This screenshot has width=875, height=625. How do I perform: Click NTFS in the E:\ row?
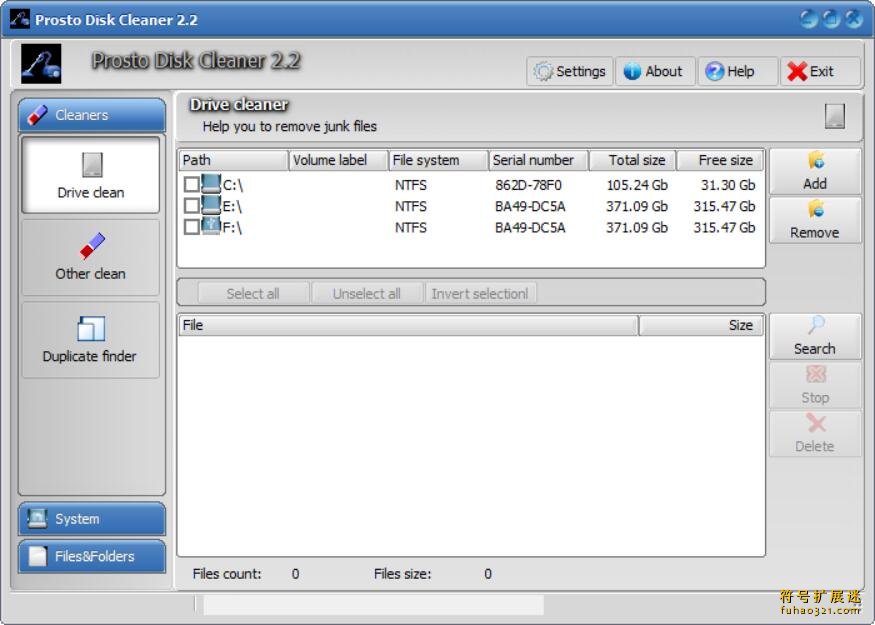point(411,206)
